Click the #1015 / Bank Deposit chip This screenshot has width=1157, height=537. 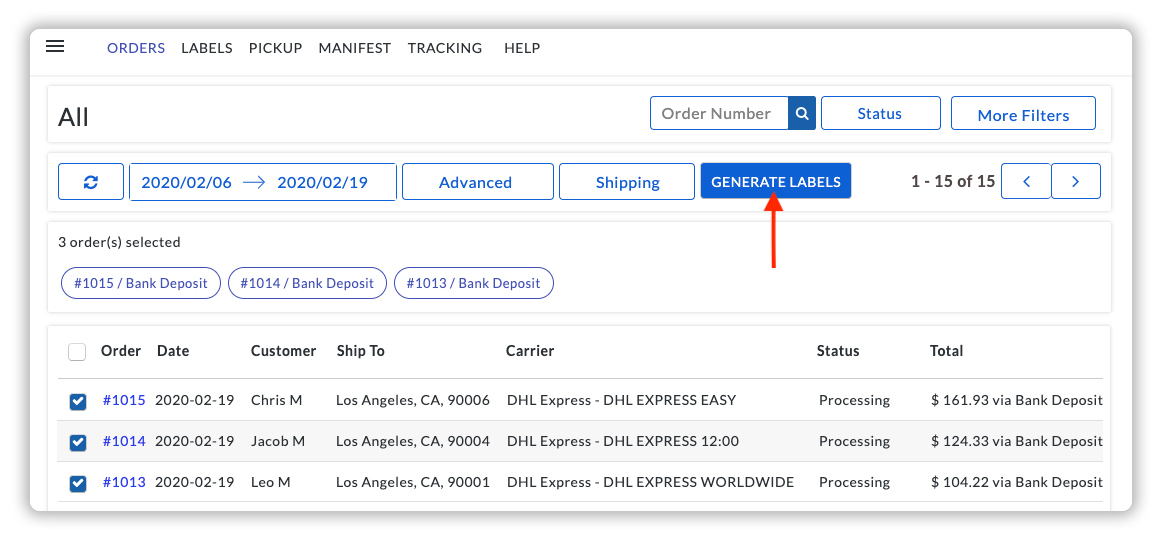tap(141, 283)
